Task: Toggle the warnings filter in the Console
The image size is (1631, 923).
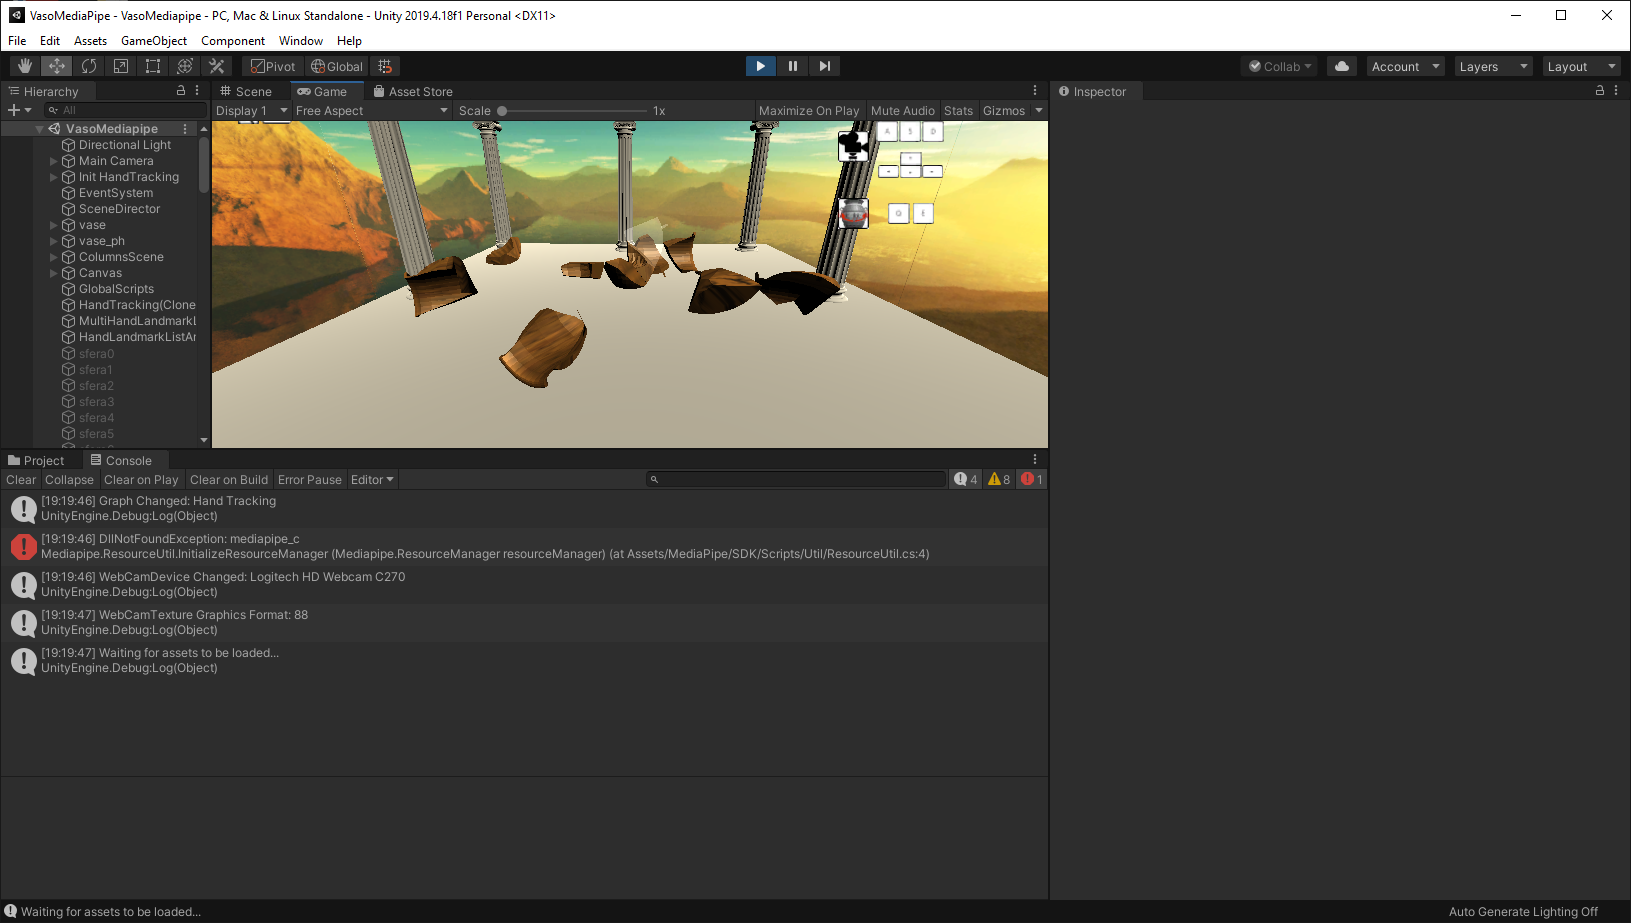Action: (997, 479)
